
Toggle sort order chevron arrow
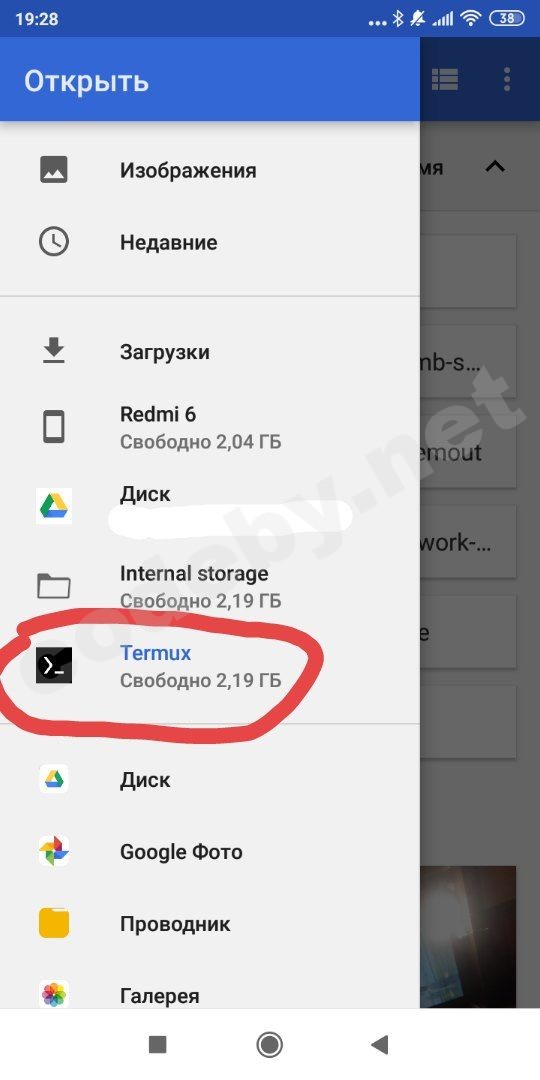(495, 167)
